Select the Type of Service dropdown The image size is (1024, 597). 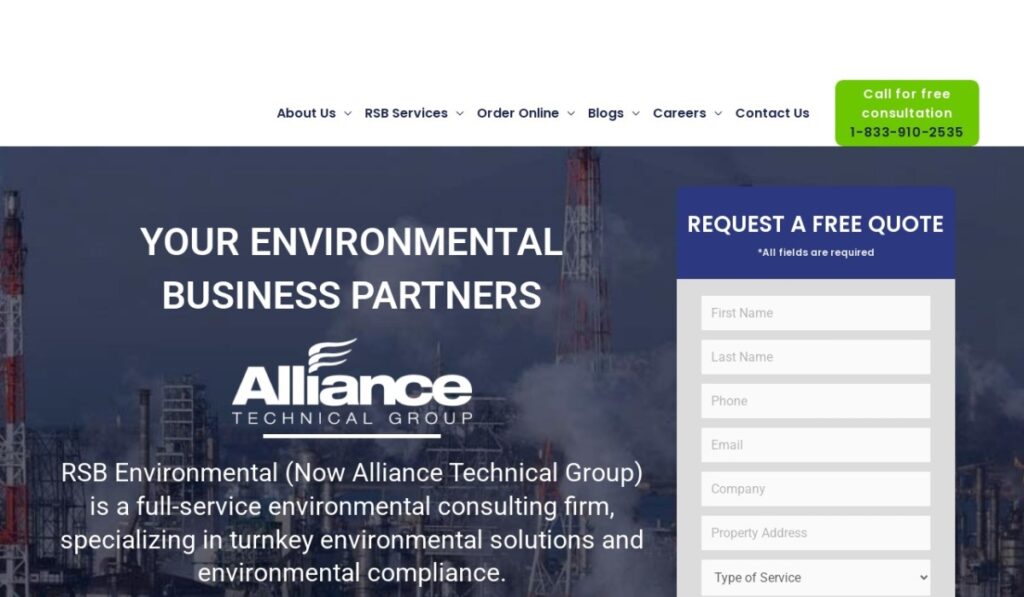[816, 577]
